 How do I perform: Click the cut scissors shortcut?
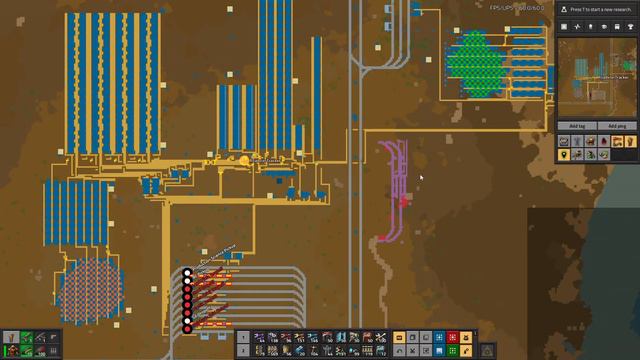412,351
